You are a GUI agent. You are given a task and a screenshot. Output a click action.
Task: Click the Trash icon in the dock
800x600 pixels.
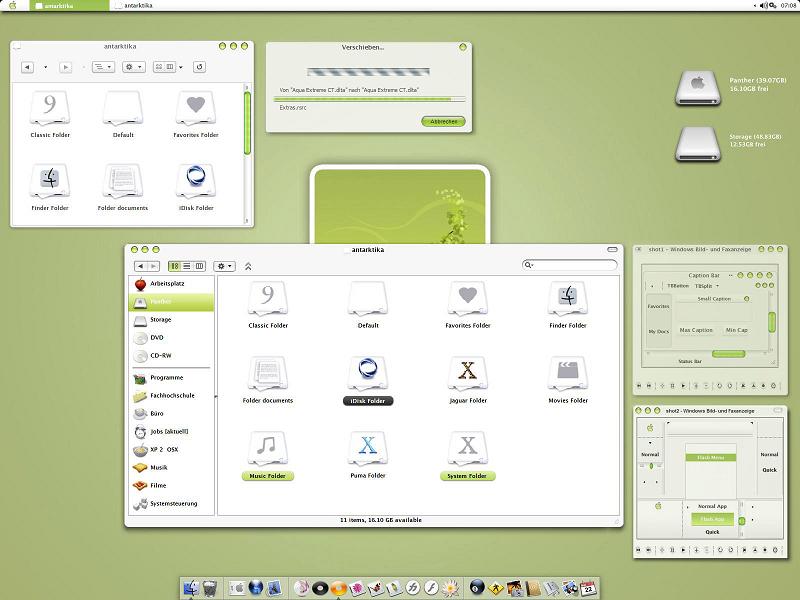point(209,588)
